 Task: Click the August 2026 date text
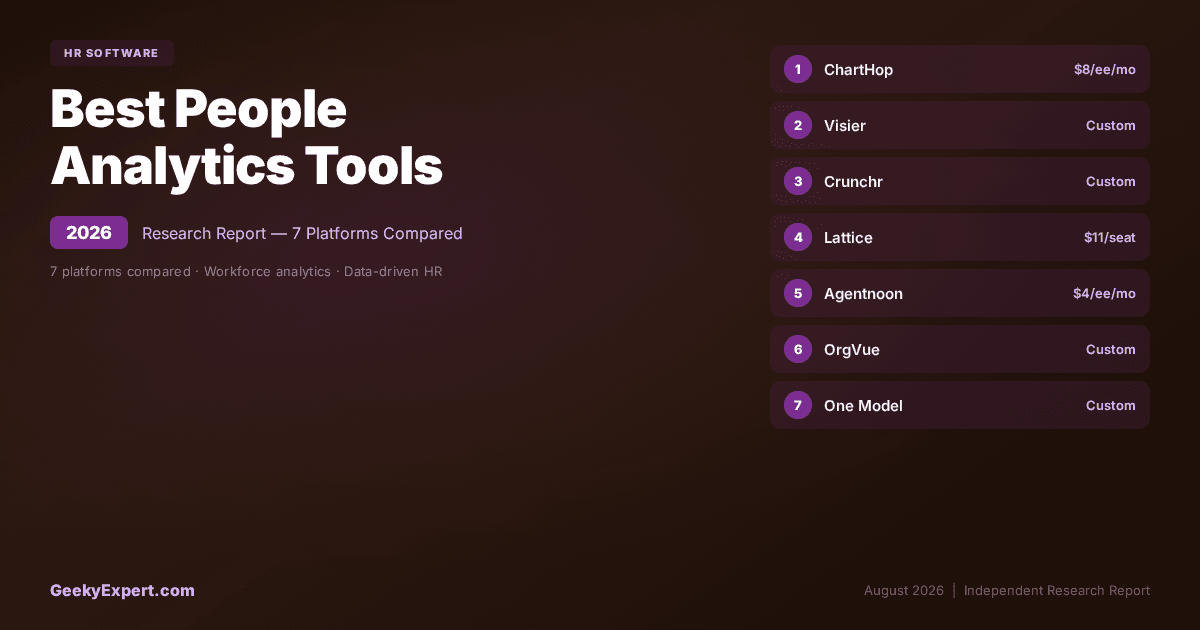[904, 590]
